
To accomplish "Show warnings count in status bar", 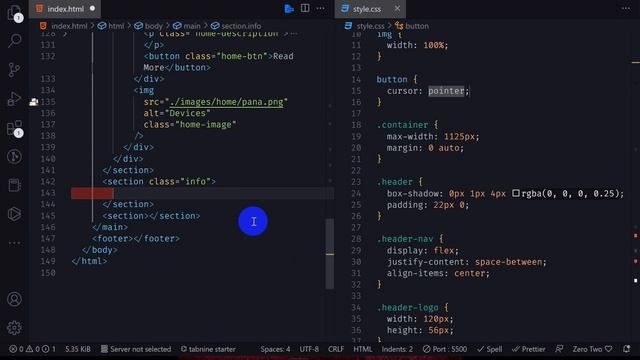I will [x=33, y=349].
